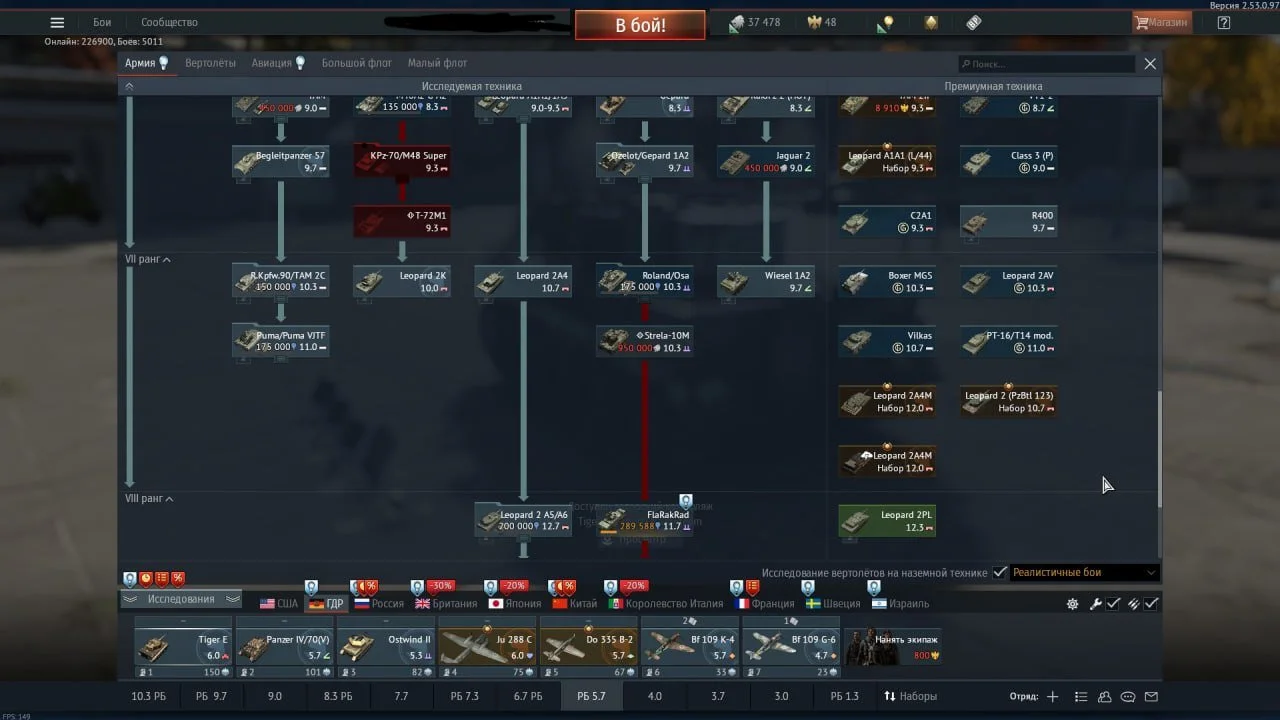Open the contacts friends icon
Viewport: 1280px width, 720px height.
1104,697
